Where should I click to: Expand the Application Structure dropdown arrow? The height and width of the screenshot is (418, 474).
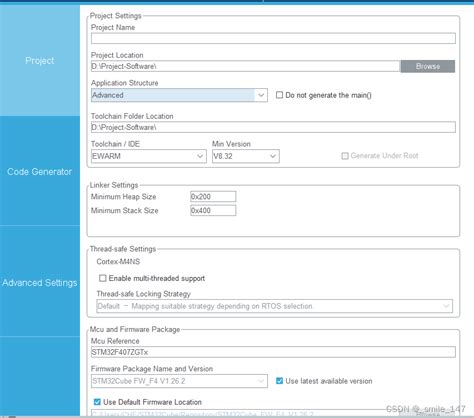pos(261,95)
